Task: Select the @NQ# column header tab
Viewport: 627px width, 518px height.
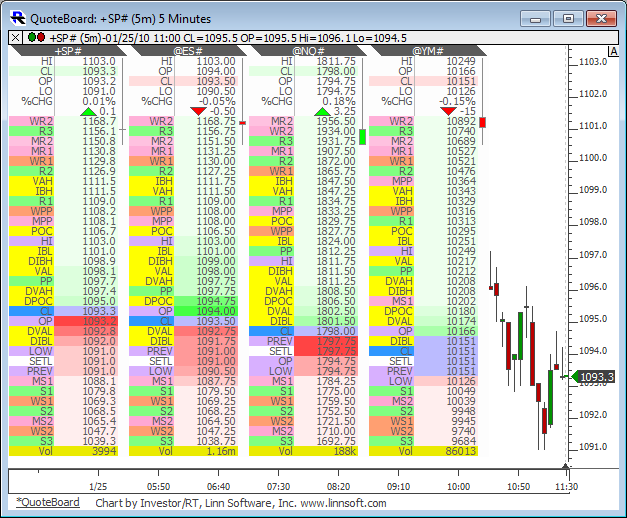Action: [308, 51]
